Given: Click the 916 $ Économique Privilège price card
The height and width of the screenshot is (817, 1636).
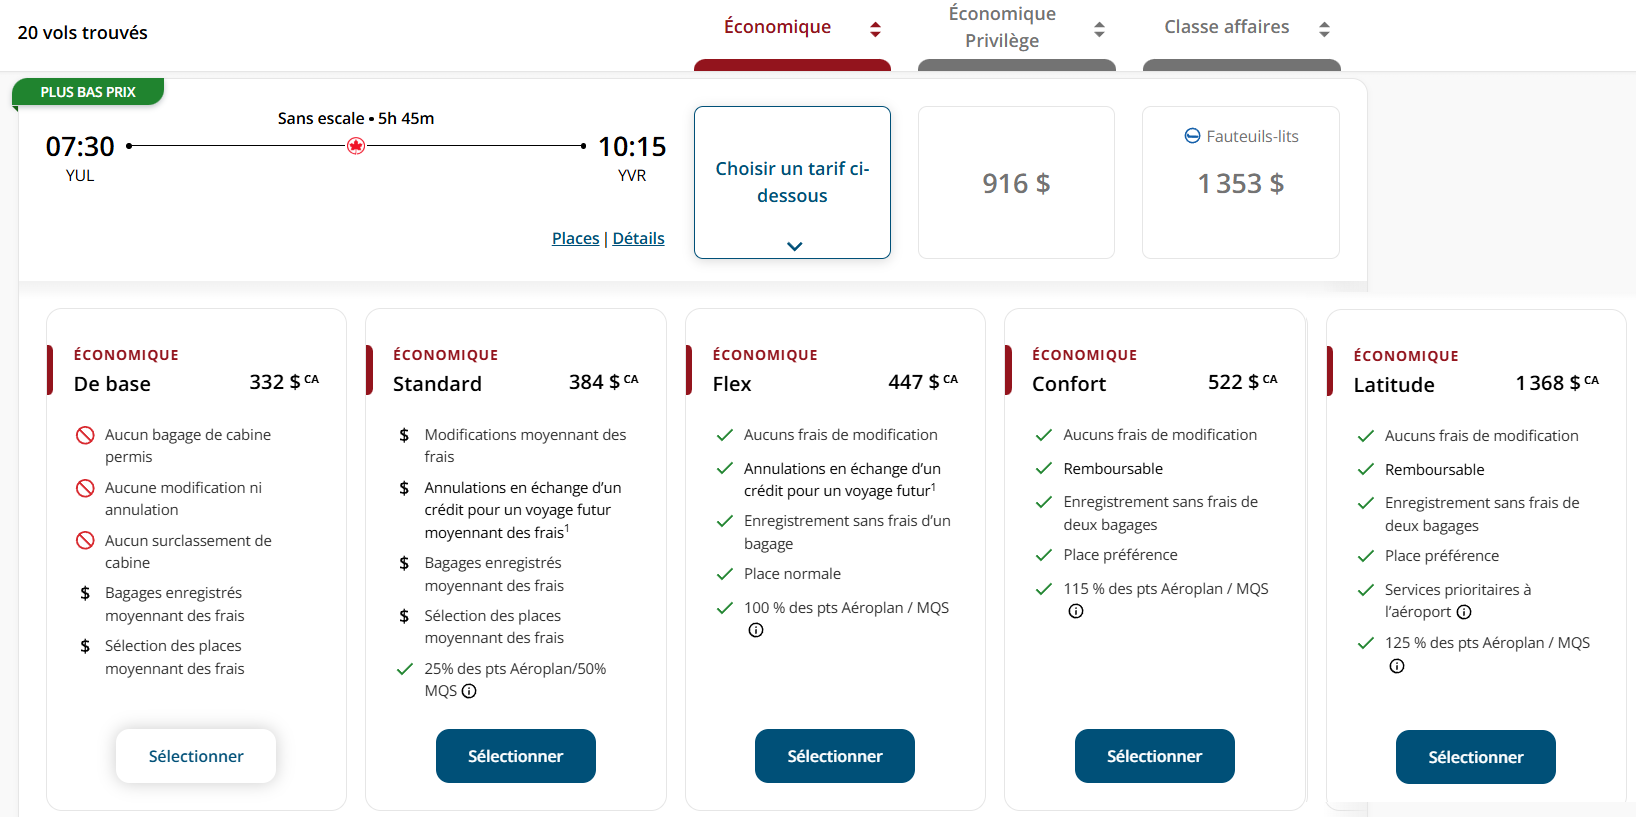Looking at the screenshot, I should tap(1016, 183).
